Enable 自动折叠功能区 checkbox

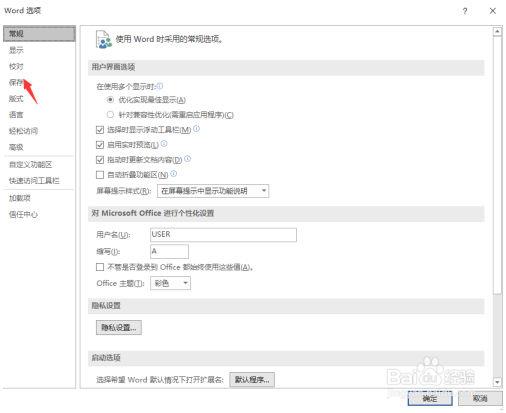point(100,175)
